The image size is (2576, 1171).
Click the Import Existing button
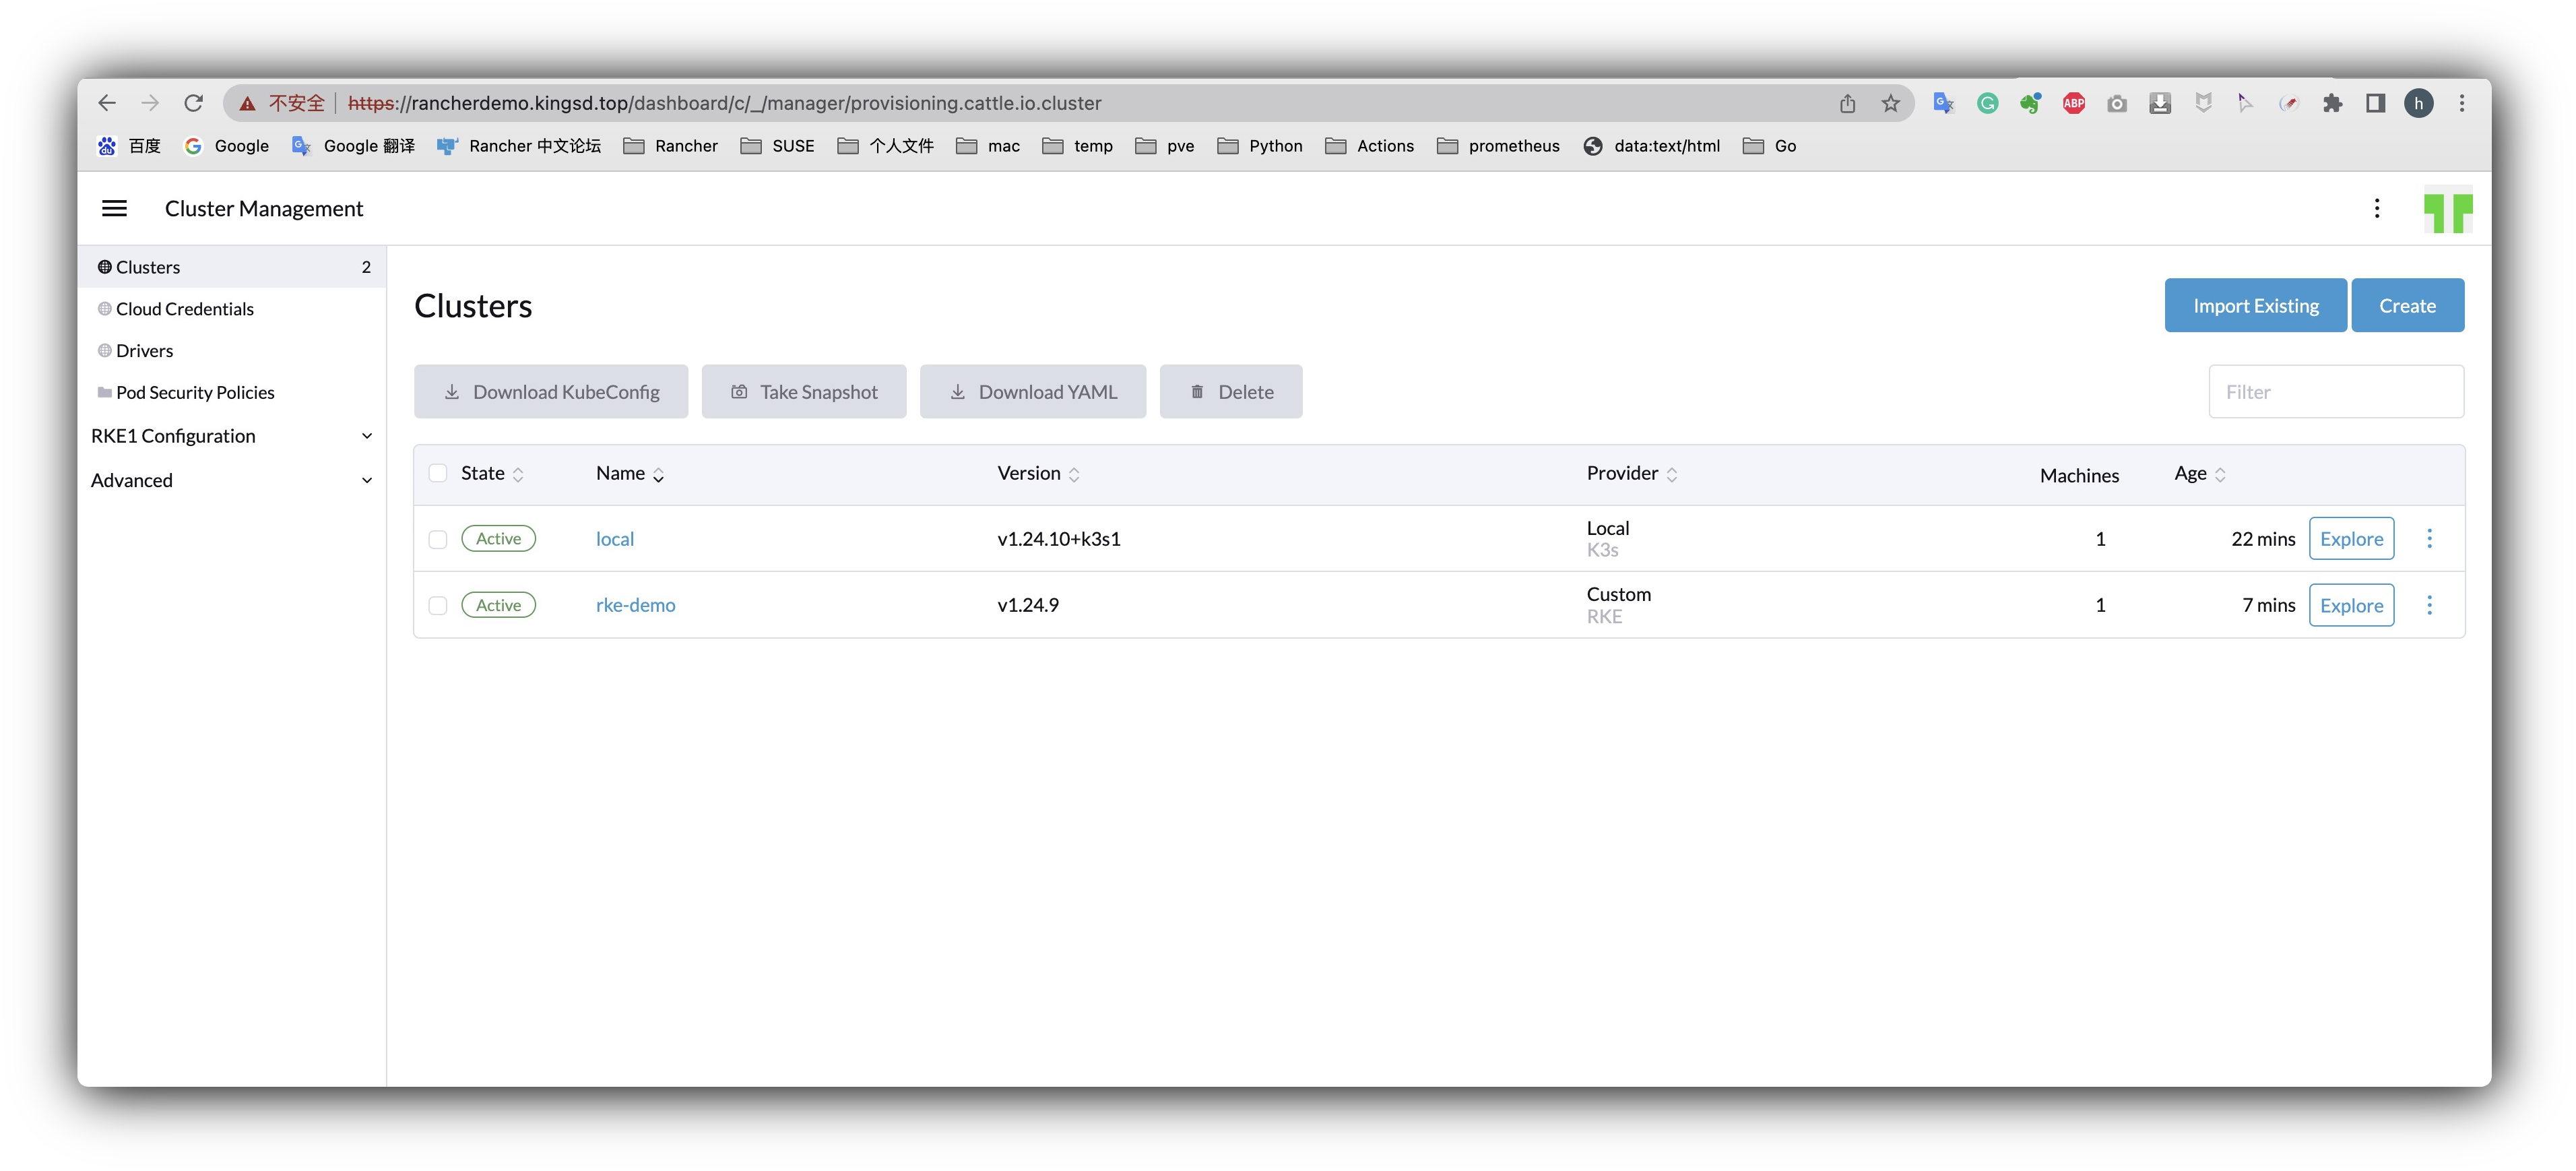[2255, 306]
